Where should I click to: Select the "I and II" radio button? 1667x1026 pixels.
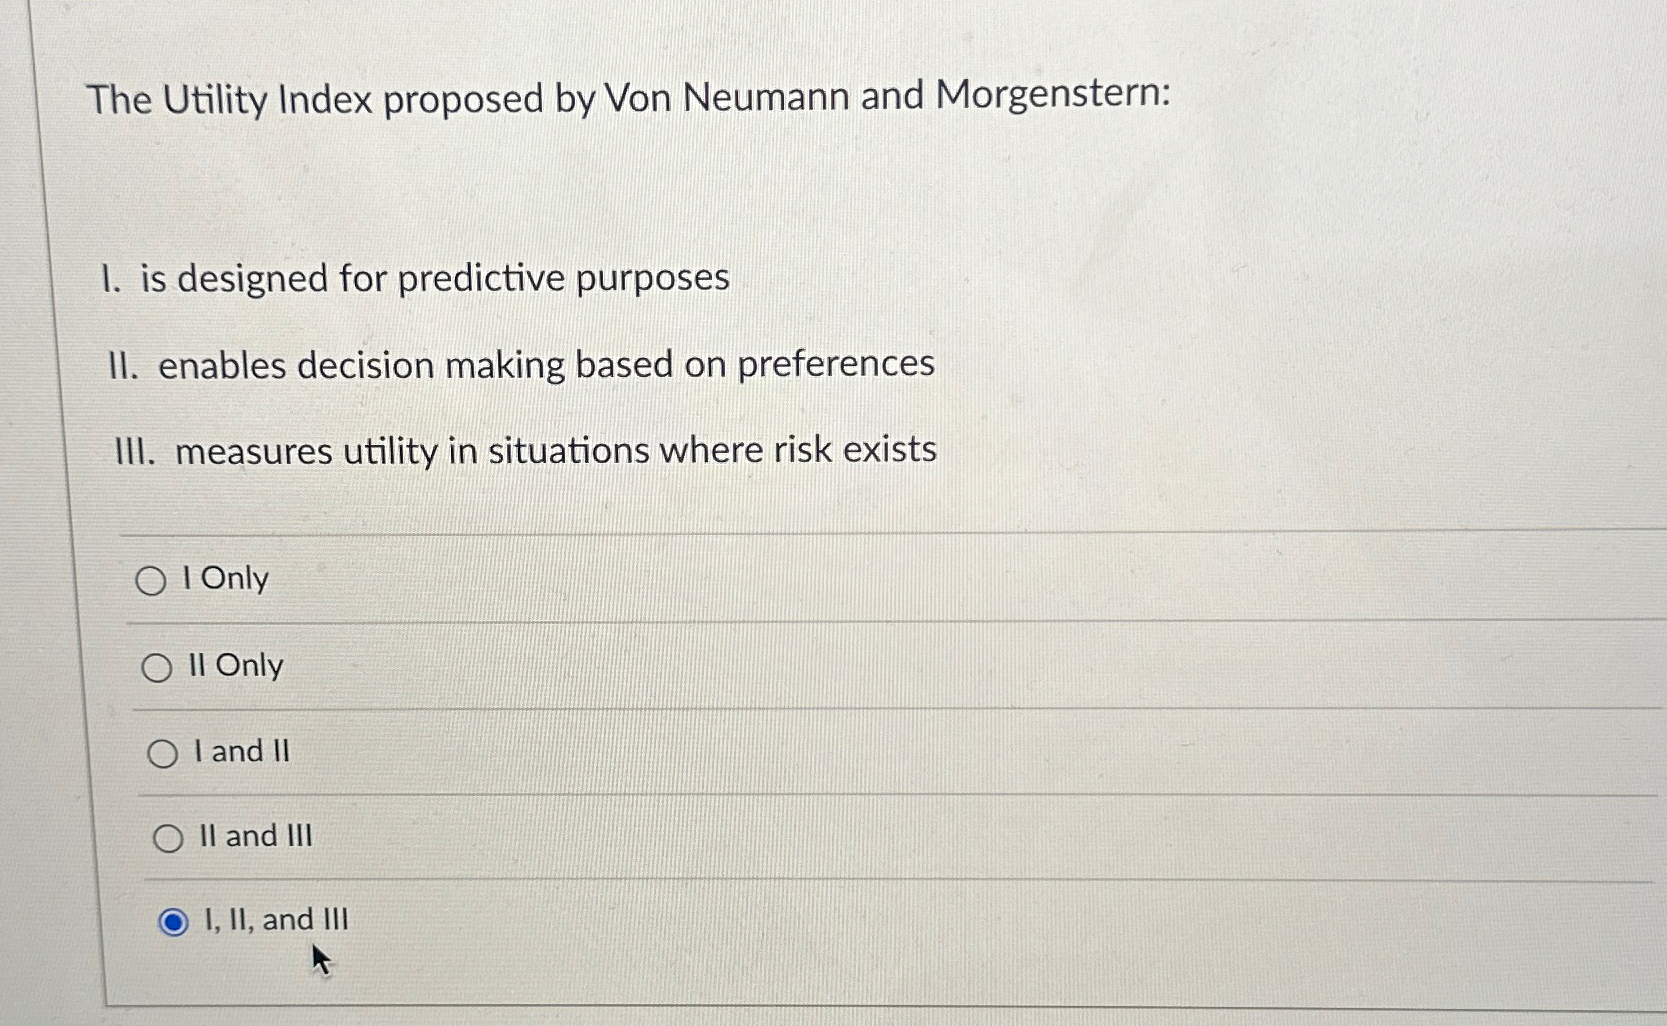tap(164, 752)
